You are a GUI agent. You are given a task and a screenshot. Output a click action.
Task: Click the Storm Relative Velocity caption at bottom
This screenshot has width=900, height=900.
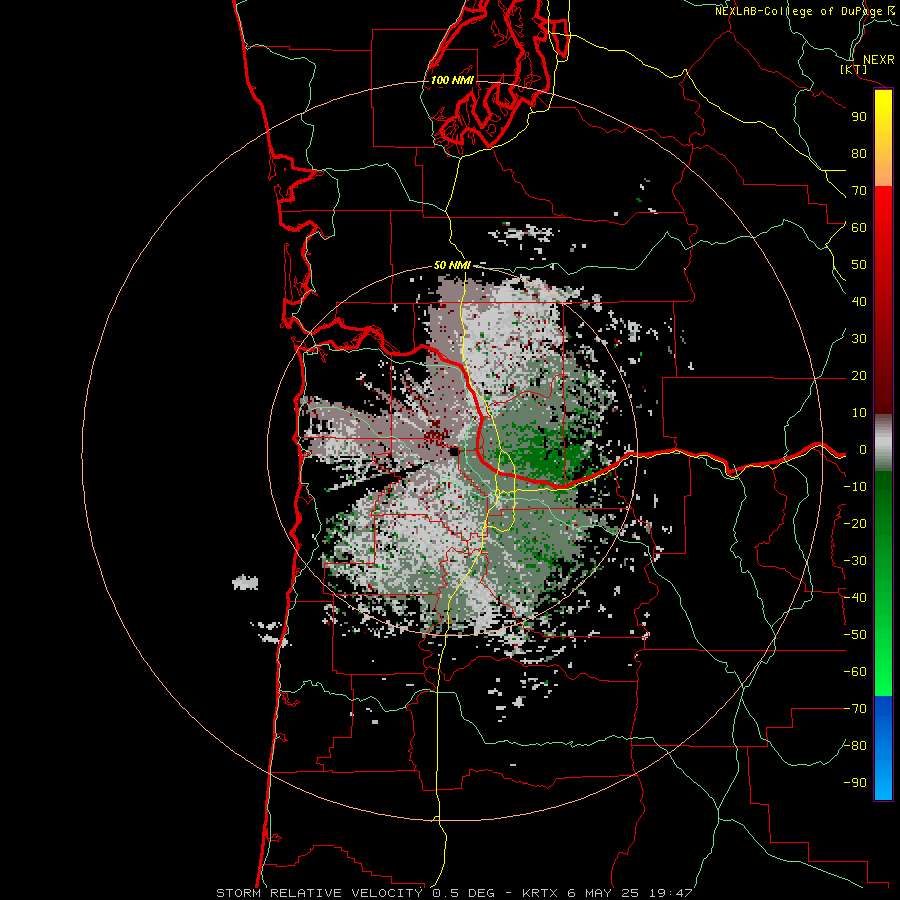pos(454,893)
